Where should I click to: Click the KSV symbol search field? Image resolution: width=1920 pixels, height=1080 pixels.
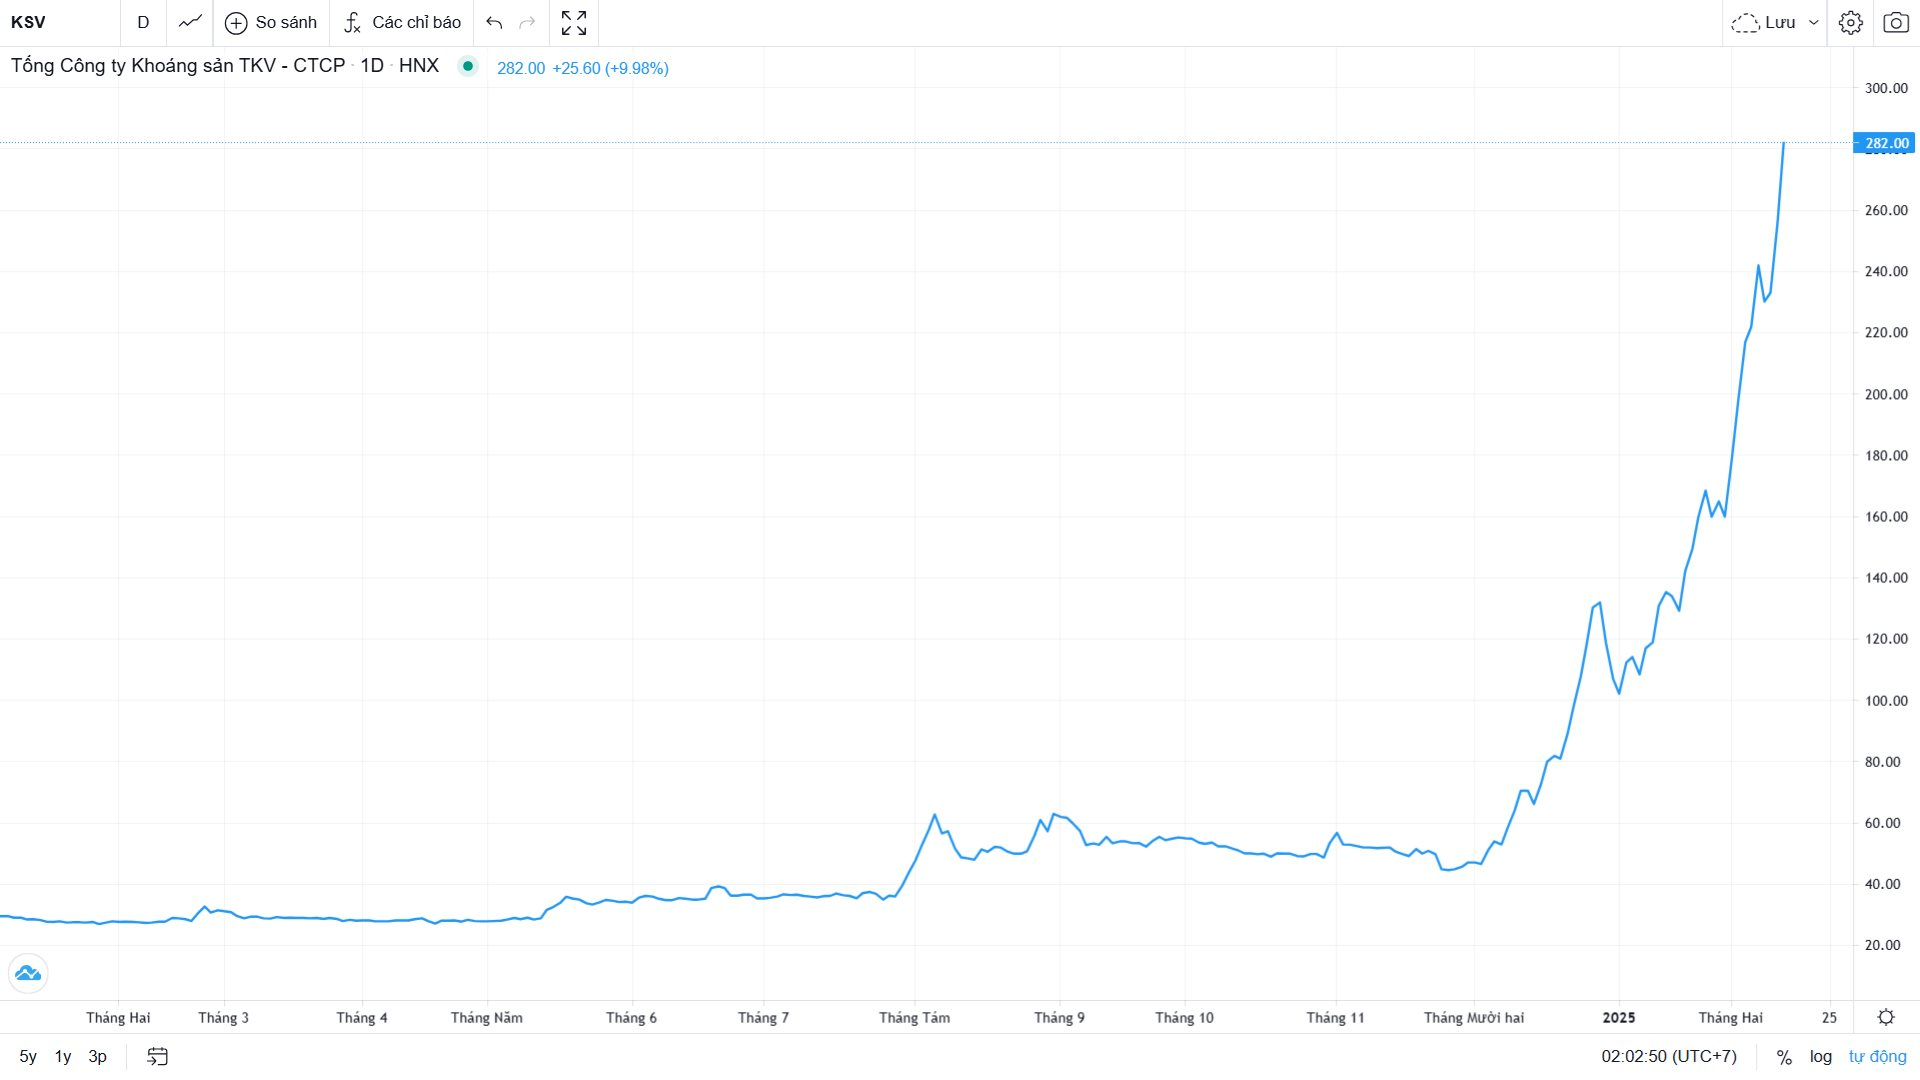point(60,22)
